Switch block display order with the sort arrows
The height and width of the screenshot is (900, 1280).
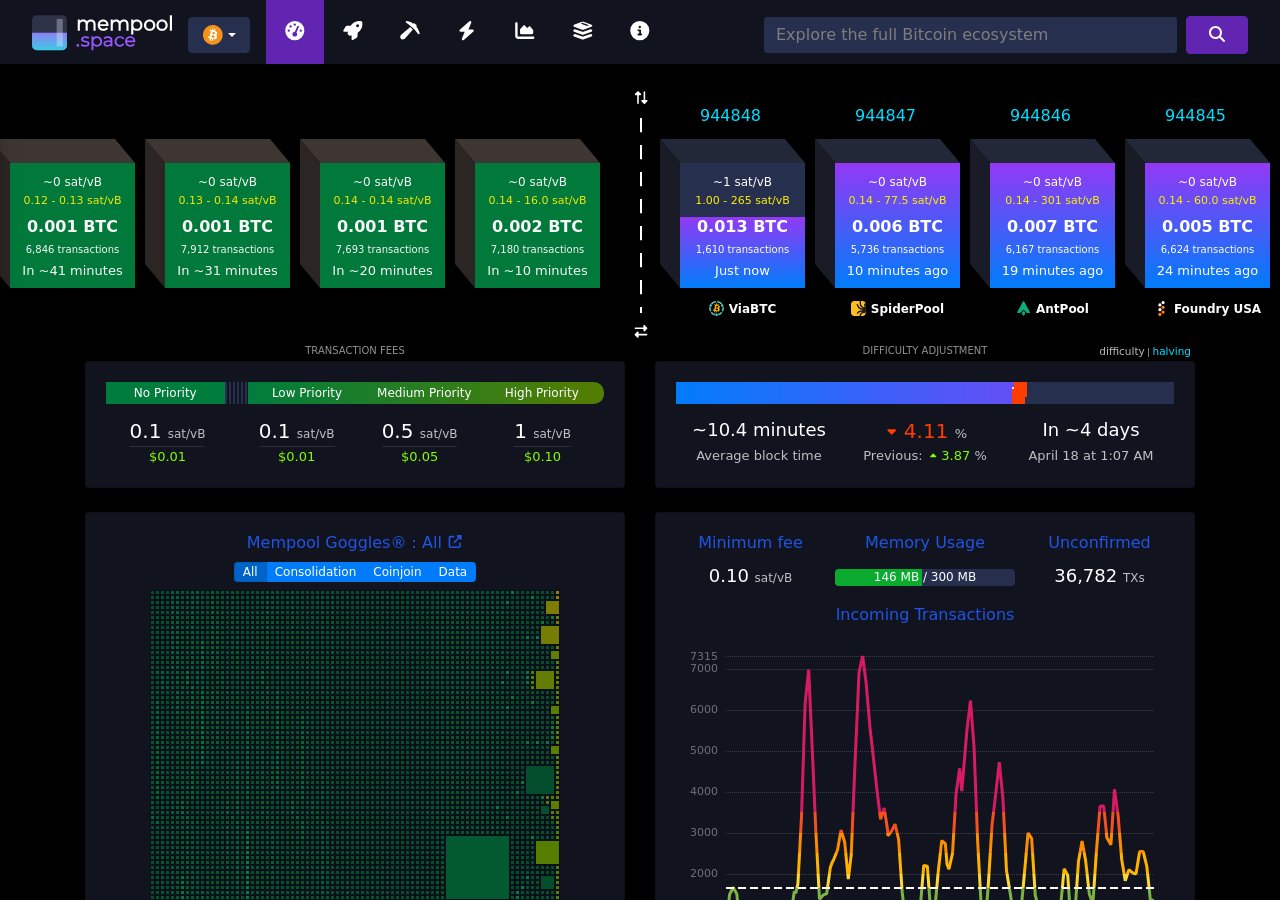pos(641,98)
